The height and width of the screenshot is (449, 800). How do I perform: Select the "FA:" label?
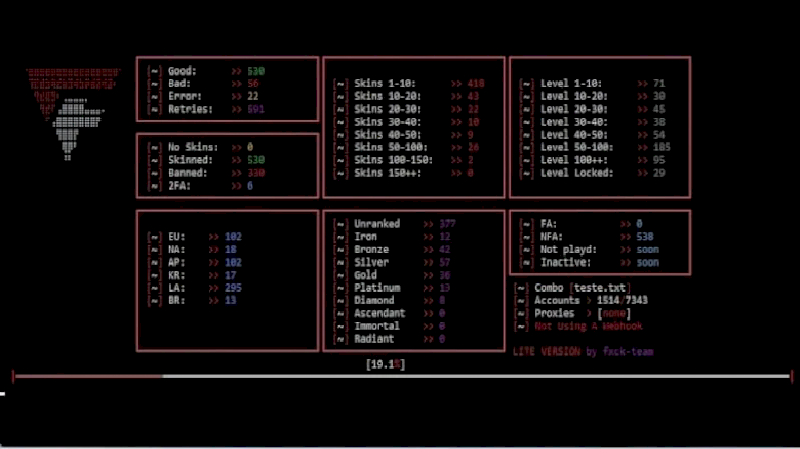coord(548,224)
